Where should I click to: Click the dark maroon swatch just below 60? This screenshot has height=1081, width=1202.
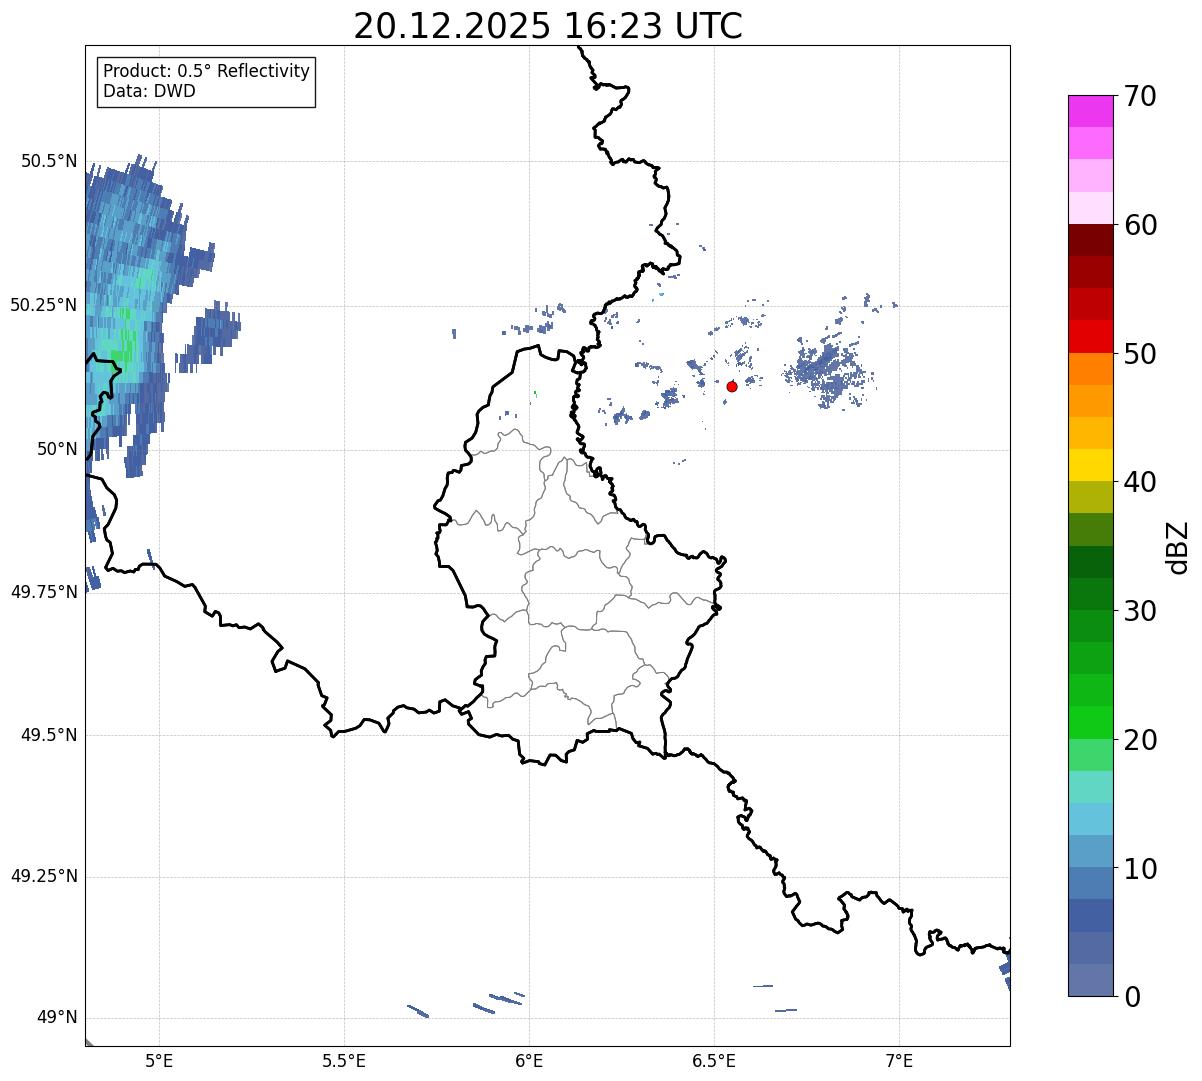pos(1091,240)
